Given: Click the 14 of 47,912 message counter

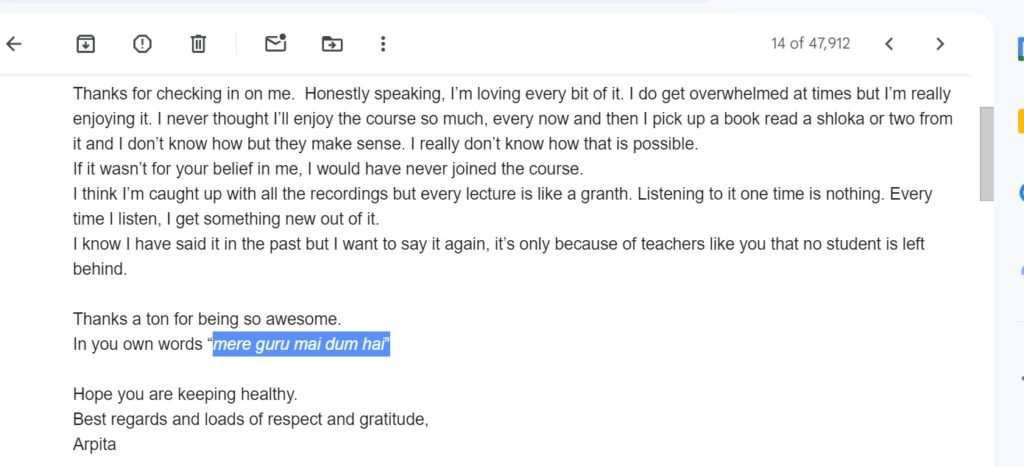Looking at the screenshot, I should [x=810, y=44].
